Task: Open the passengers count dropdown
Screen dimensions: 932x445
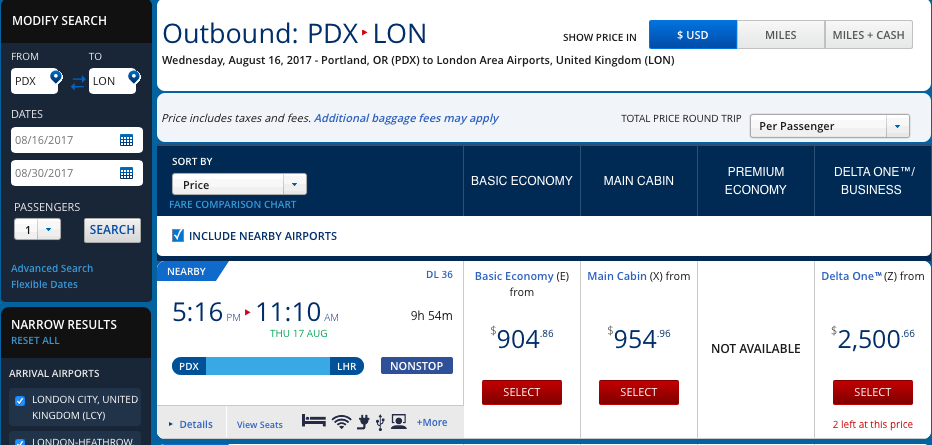Action: click(x=38, y=230)
